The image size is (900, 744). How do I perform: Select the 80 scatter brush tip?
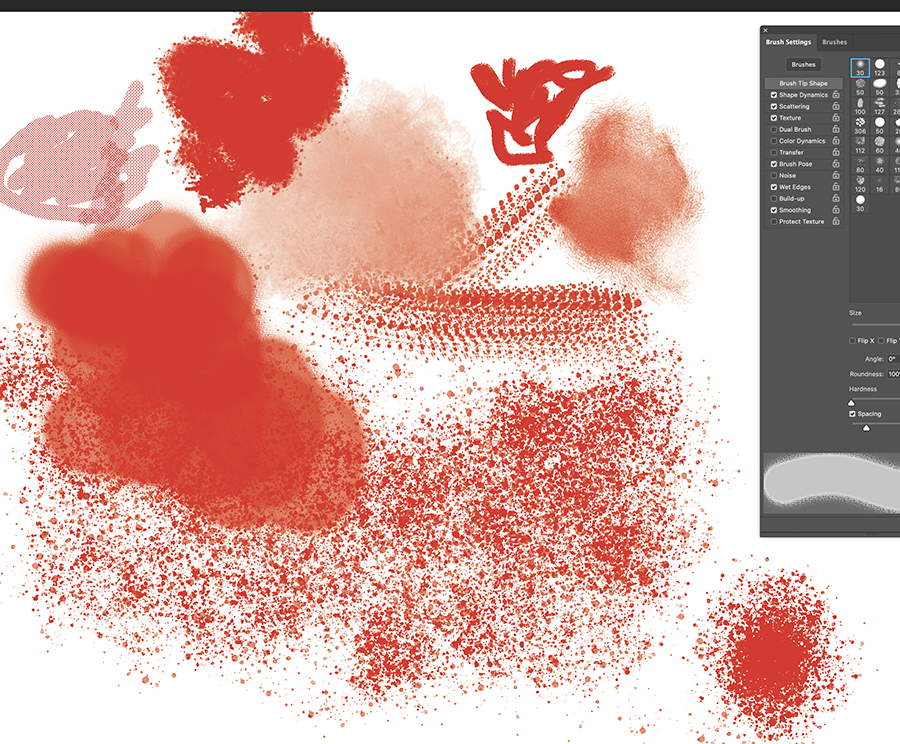pos(860,165)
